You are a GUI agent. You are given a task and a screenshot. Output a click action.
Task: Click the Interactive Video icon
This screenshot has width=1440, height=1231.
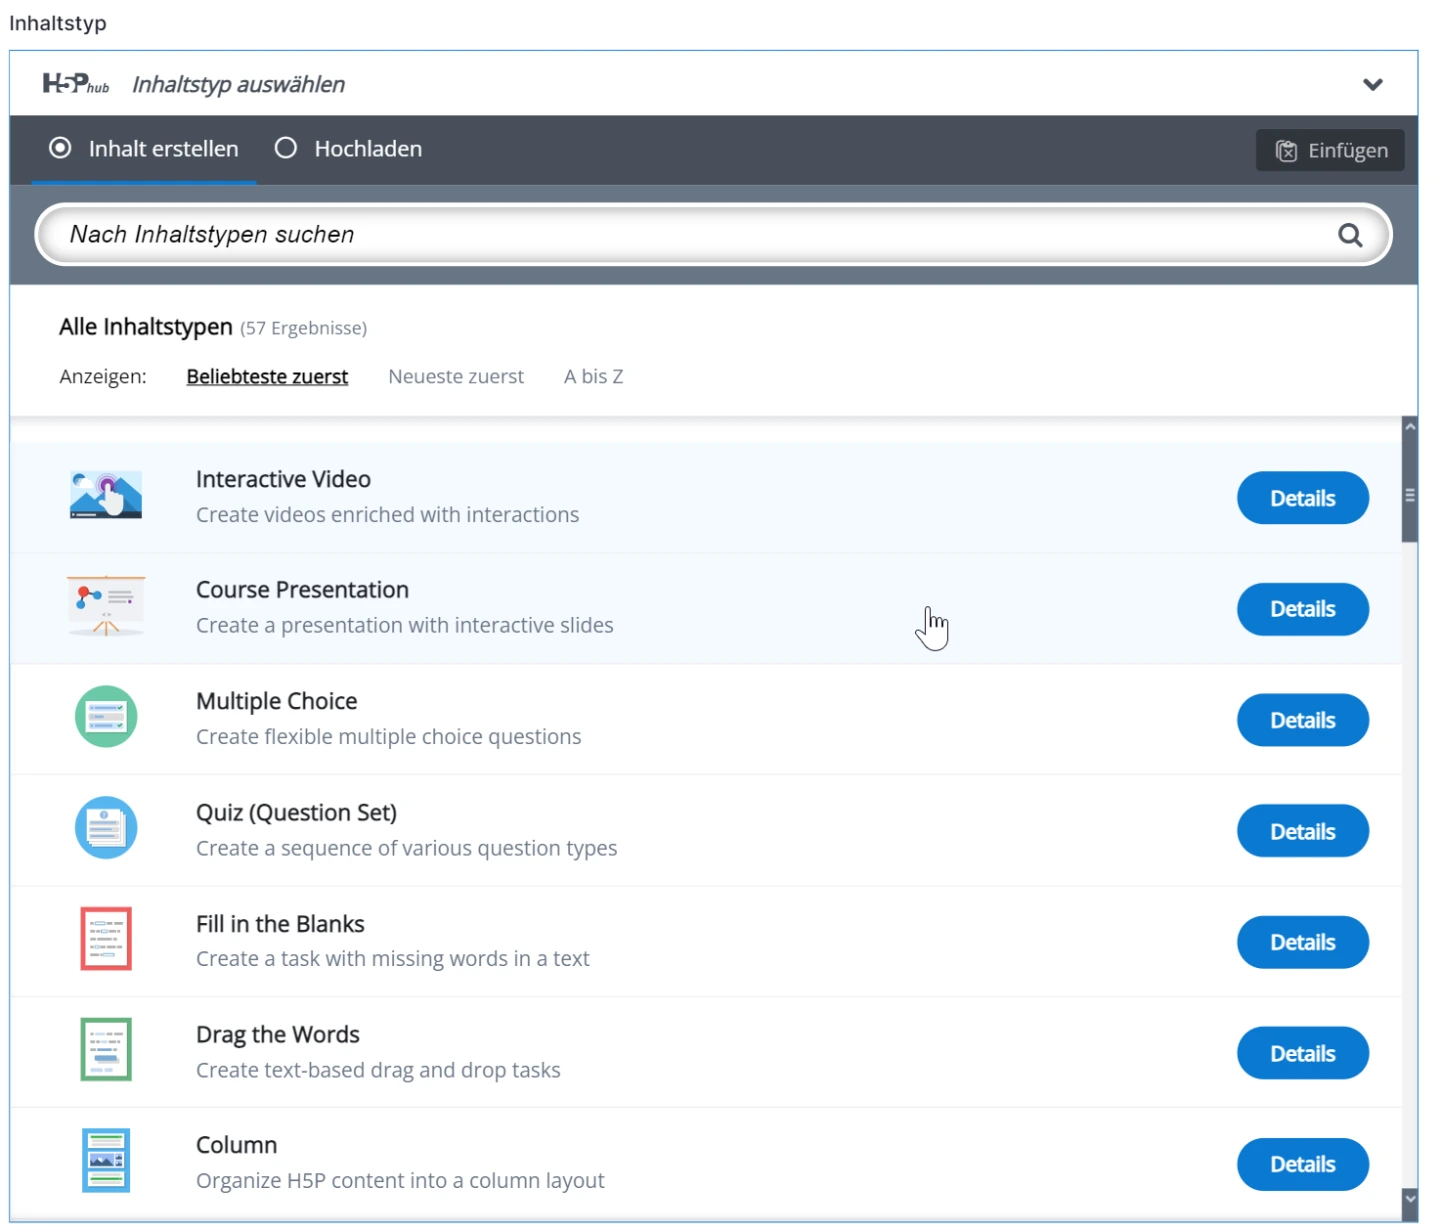(x=106, y=496)
